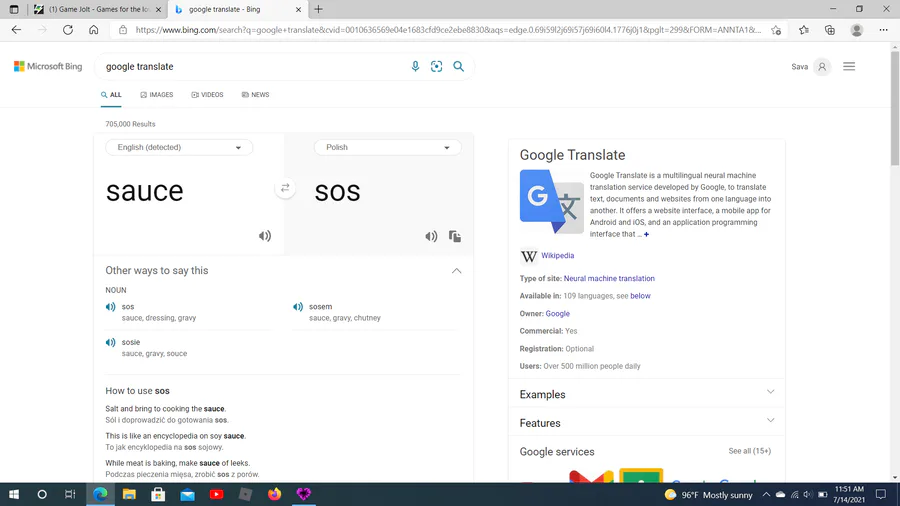
Task: Play audio for the main Polish translation sos
Action: coord(431,236)
